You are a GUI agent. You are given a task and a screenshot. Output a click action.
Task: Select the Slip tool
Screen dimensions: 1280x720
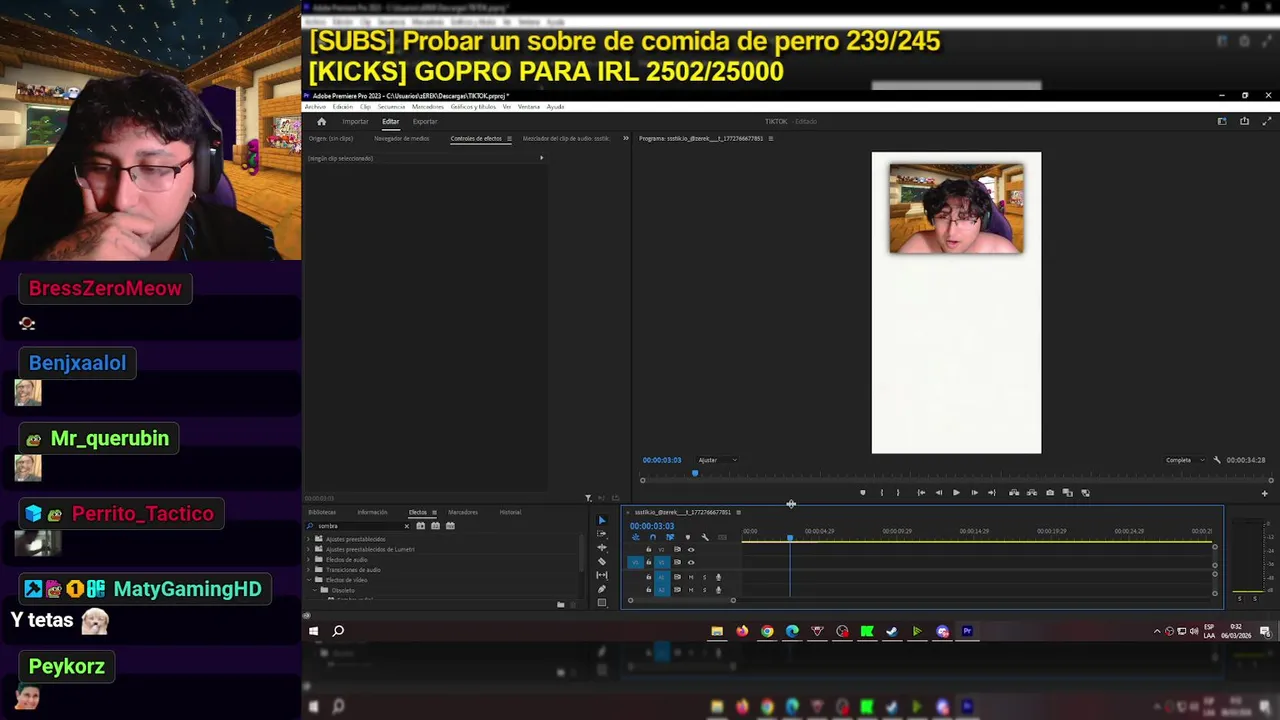pos(601,575)
